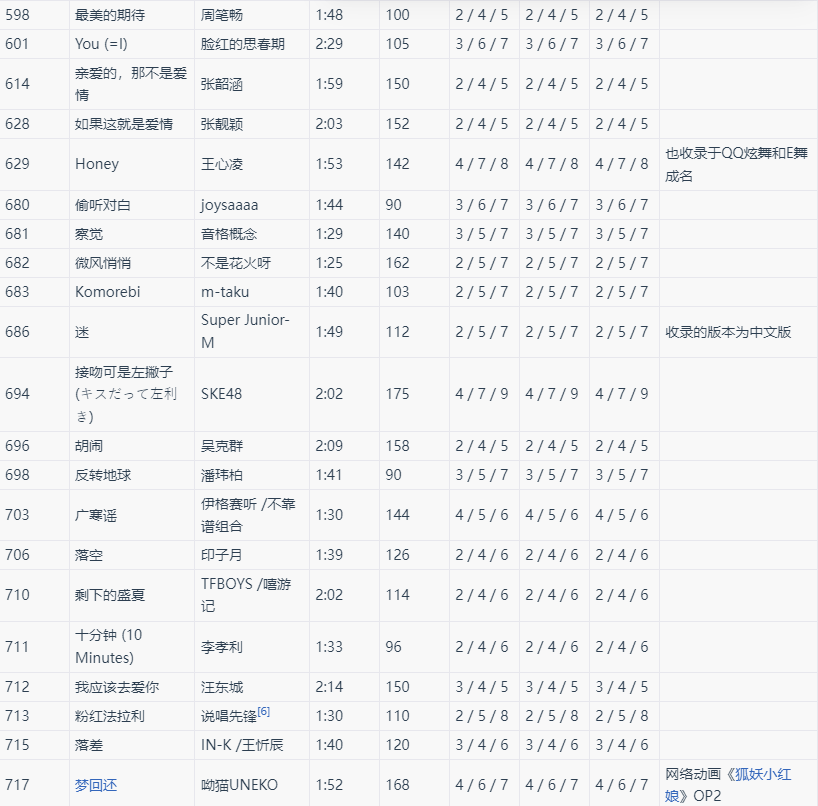Select artist 王心凌
The height and width of the screenshot is (806, 818).
(222, 164)
